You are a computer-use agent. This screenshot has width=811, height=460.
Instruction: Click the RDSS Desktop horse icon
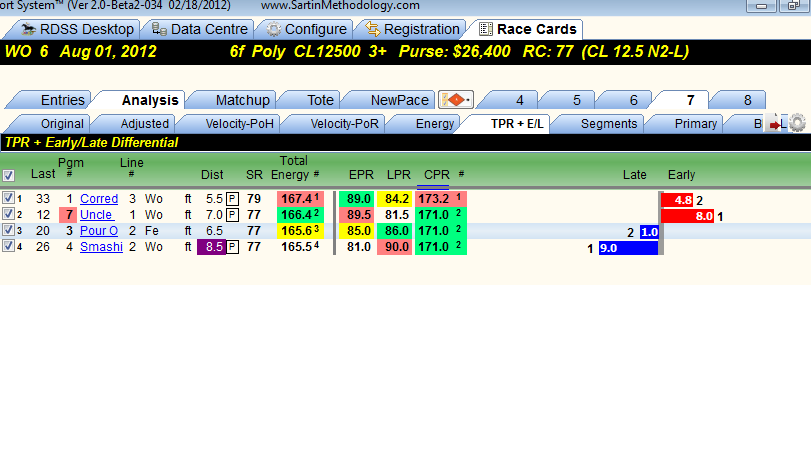28,29
